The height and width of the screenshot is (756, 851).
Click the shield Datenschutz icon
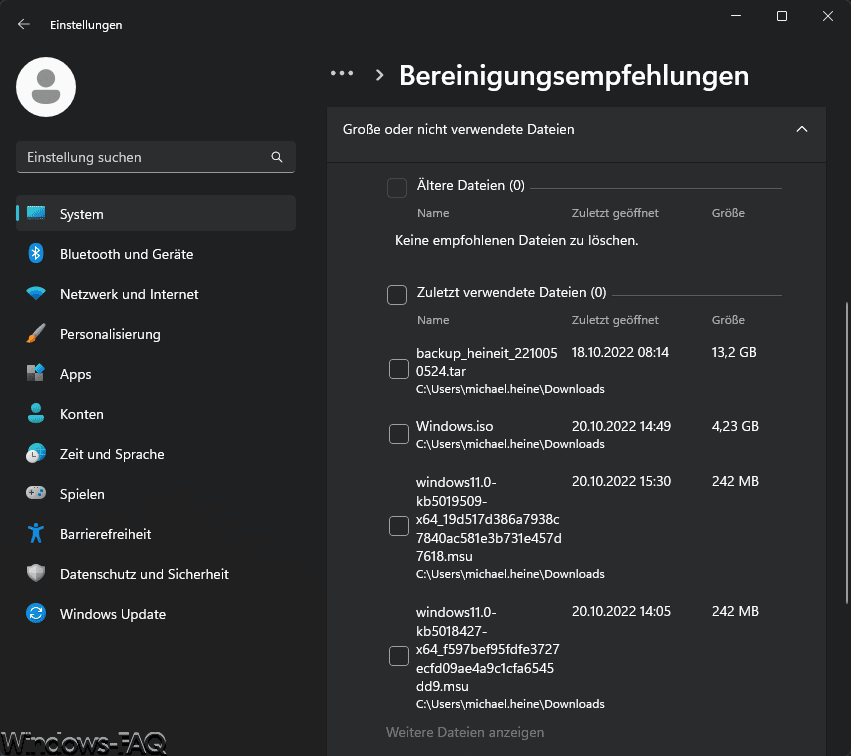click(x=36, y=573)
